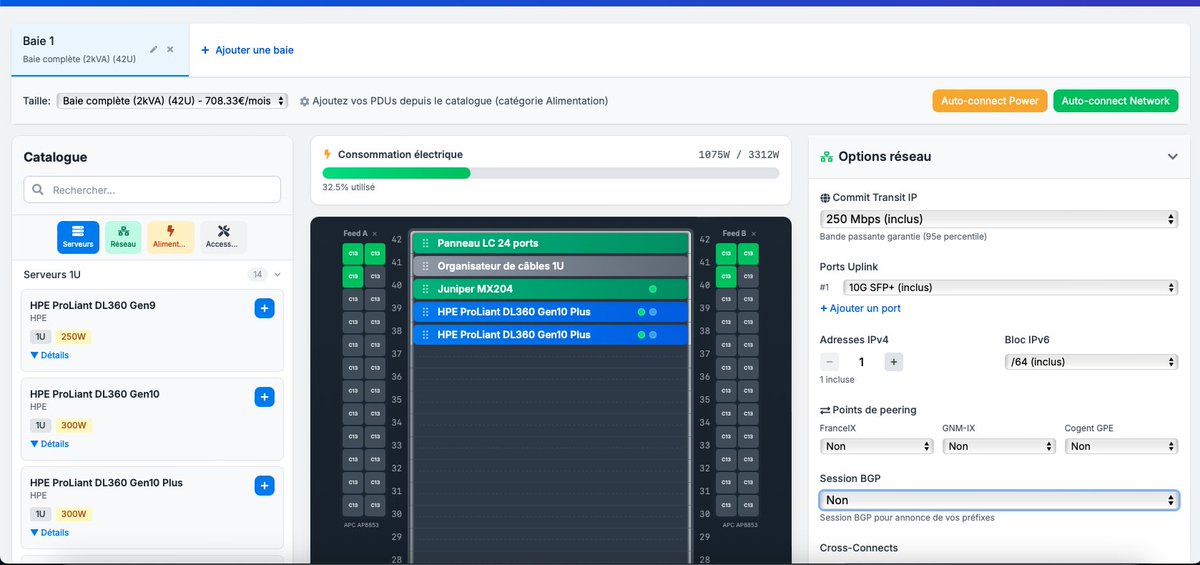Viewport: 1200px width, 565px height.
Task: Open the Taille rack size dropdown
Action: click(x=173, y=101)
